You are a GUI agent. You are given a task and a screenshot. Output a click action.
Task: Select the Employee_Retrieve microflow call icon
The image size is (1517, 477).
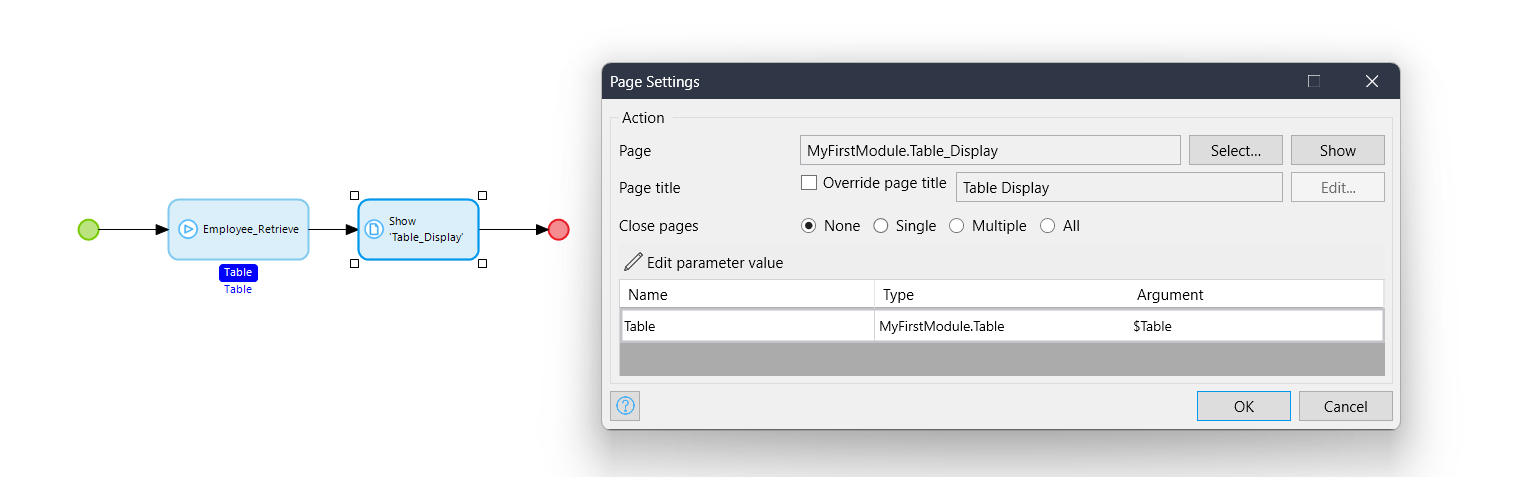coord(187,229)
